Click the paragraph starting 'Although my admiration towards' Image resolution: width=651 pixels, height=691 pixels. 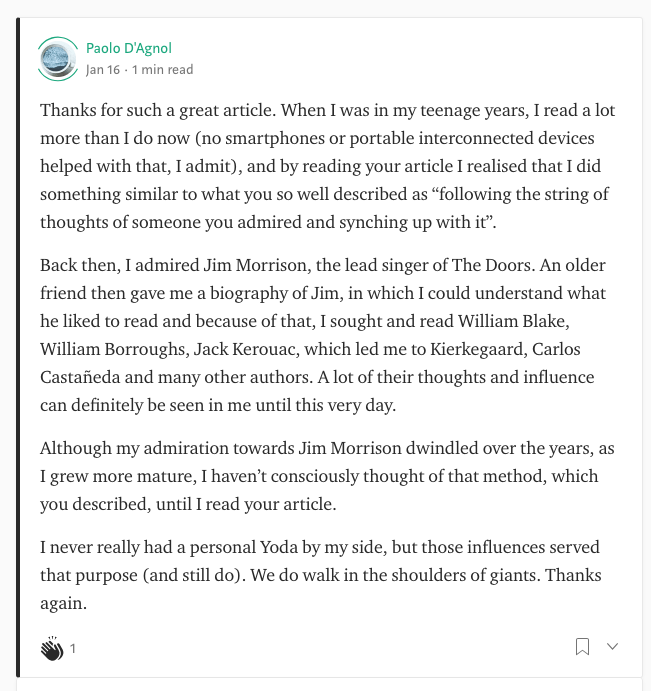(327, 476)
